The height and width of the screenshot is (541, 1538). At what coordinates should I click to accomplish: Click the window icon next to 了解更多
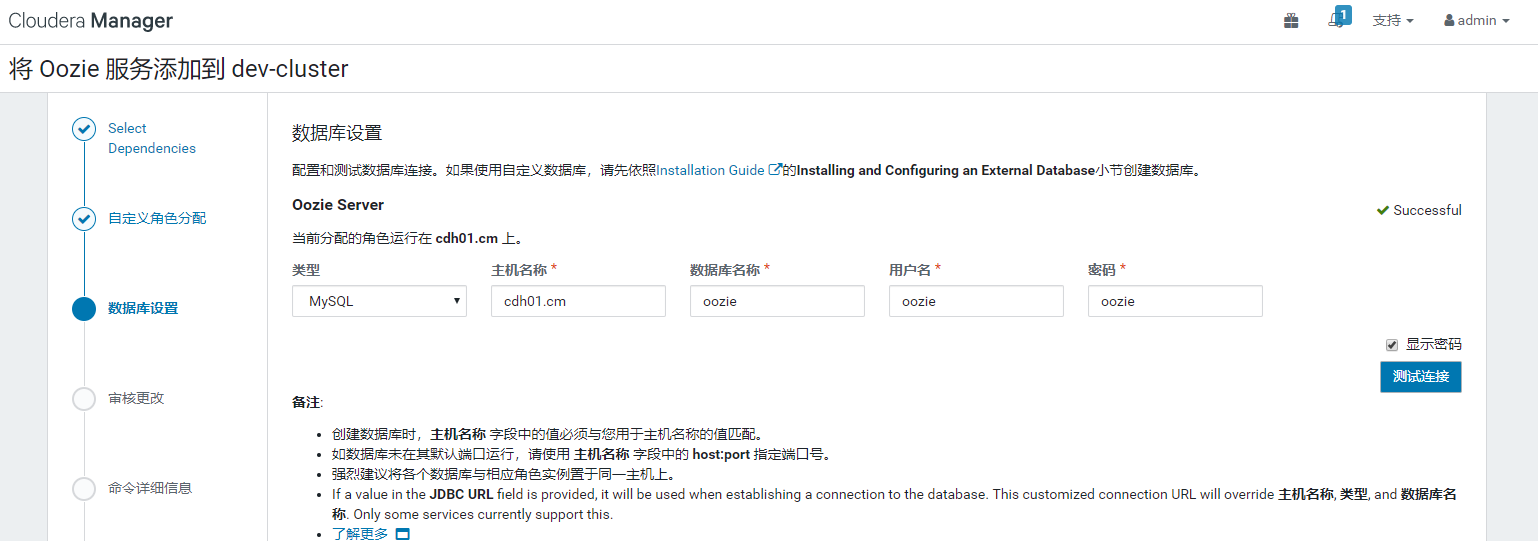[402, 534]
